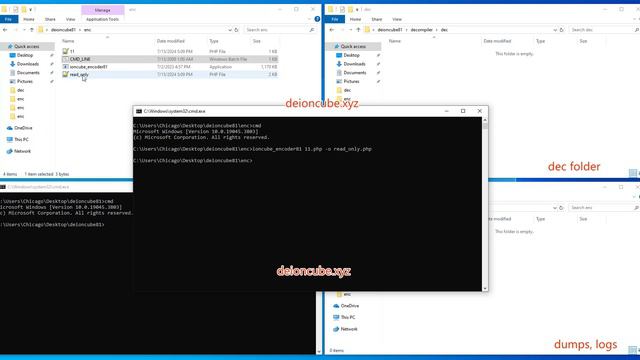Click the New folder icon in enc quick access toolbar
The width and height of the screenshot is (640, 360).
24,9
